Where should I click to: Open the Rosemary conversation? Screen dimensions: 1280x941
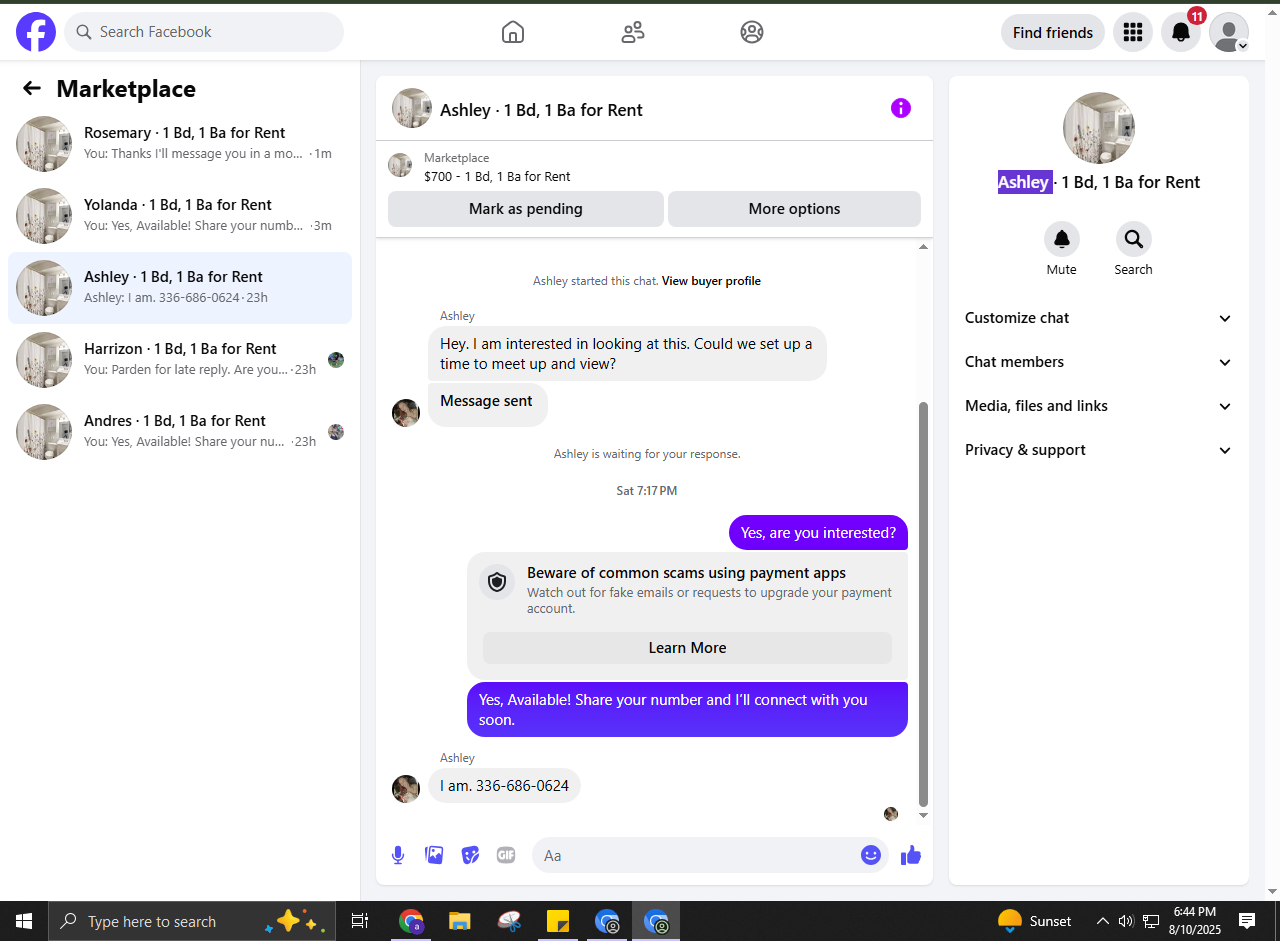click(x=180, y=144)
